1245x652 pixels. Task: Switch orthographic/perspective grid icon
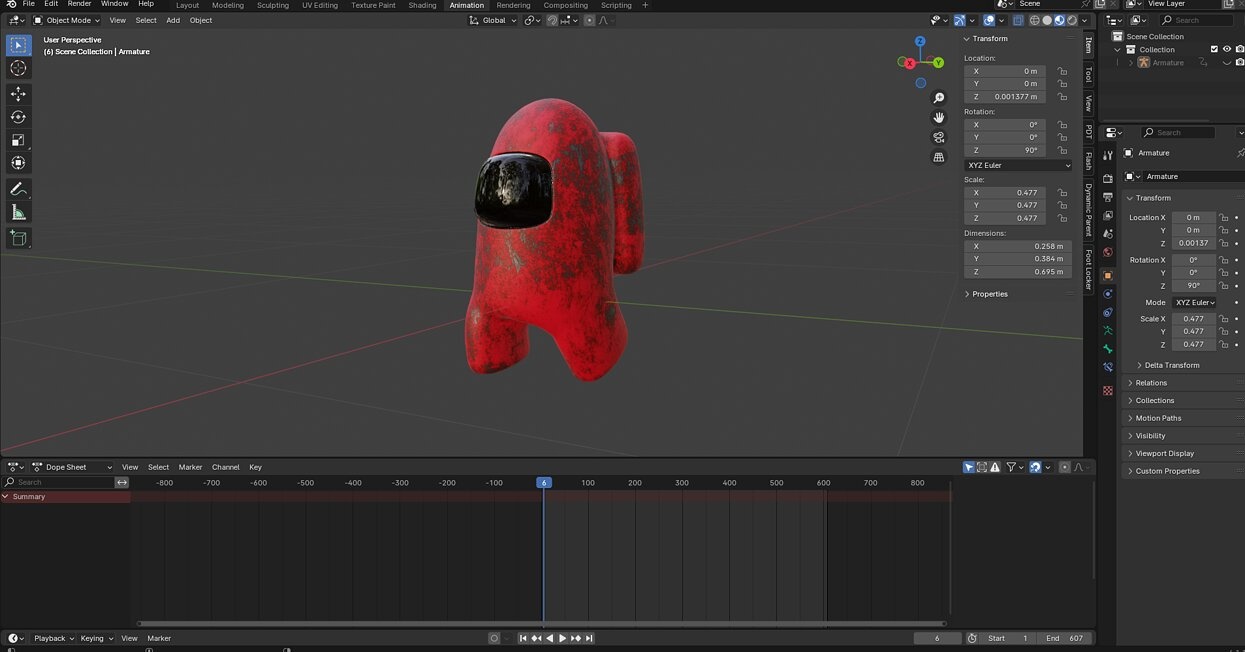point(939,157)
